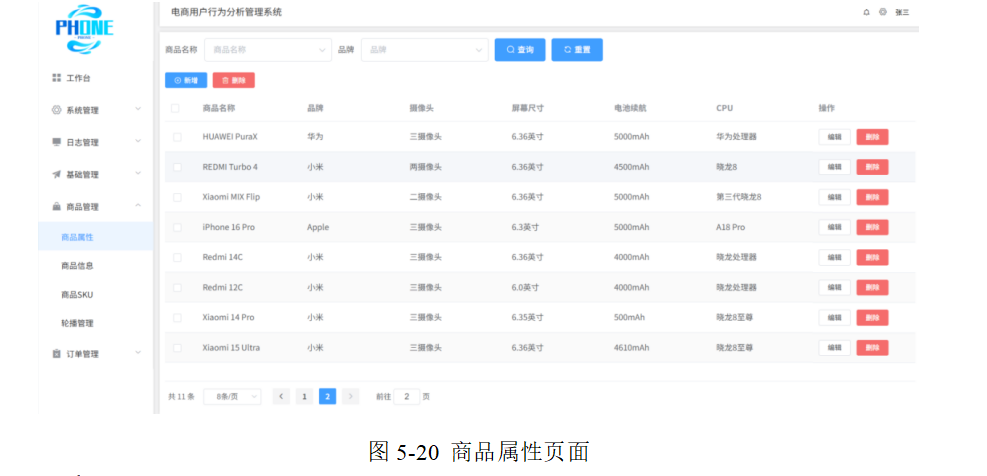Expand the 系统管理 menu chevron
Image resolution: width=987 pixels, height=476 pixels.
click(x=138, y=109)
